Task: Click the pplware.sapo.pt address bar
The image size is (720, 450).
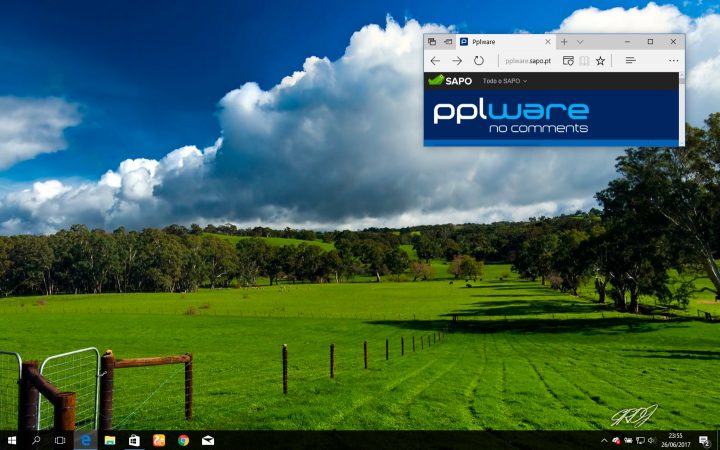Action: [x=528, y=61]
